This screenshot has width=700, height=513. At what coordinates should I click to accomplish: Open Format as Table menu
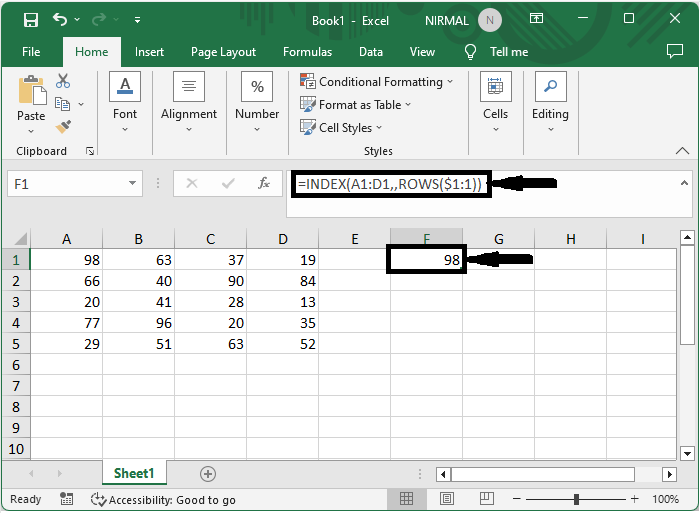[x=355, y=104]
